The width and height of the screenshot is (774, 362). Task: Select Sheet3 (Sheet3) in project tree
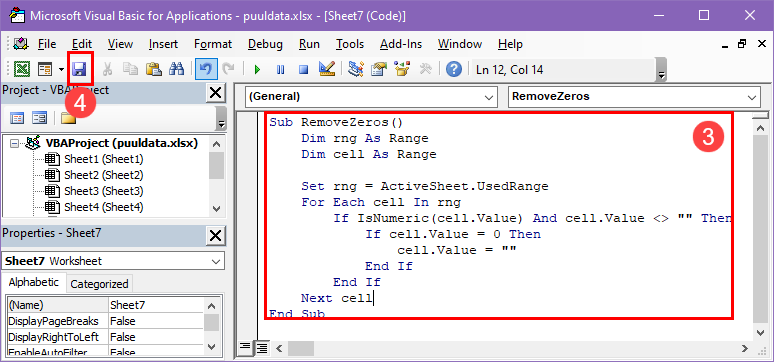[103, 191]
